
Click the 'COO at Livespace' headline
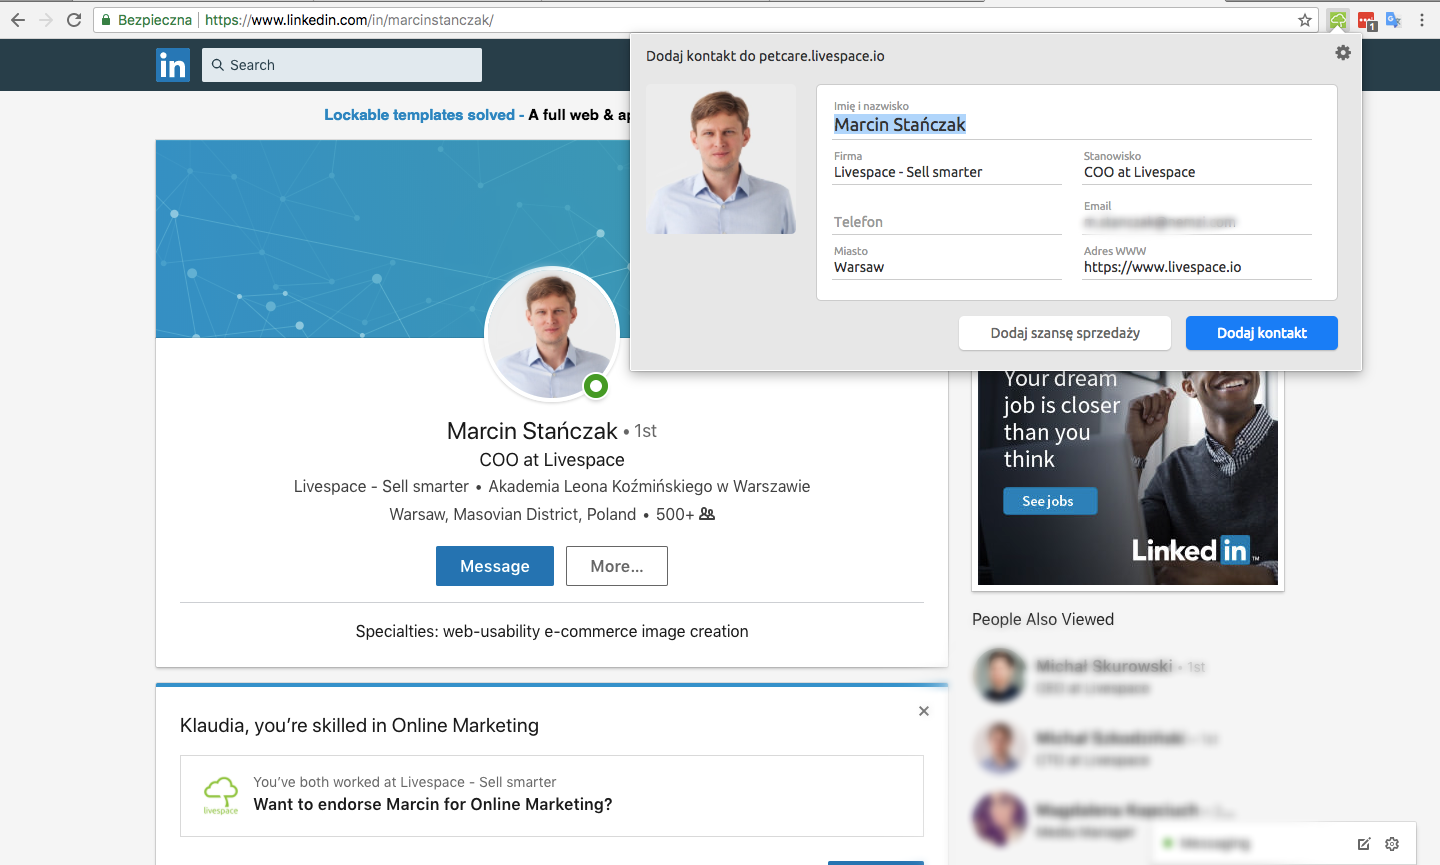[552, 460]
